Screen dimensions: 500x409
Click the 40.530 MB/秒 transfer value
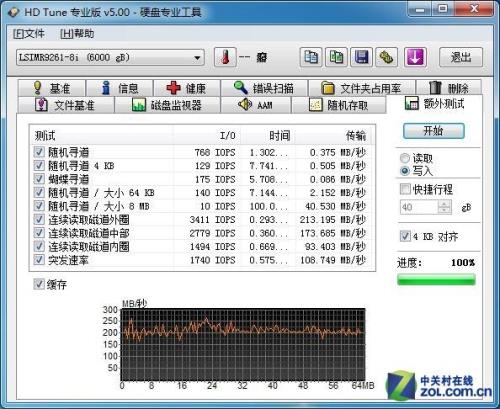pos(335,206)
